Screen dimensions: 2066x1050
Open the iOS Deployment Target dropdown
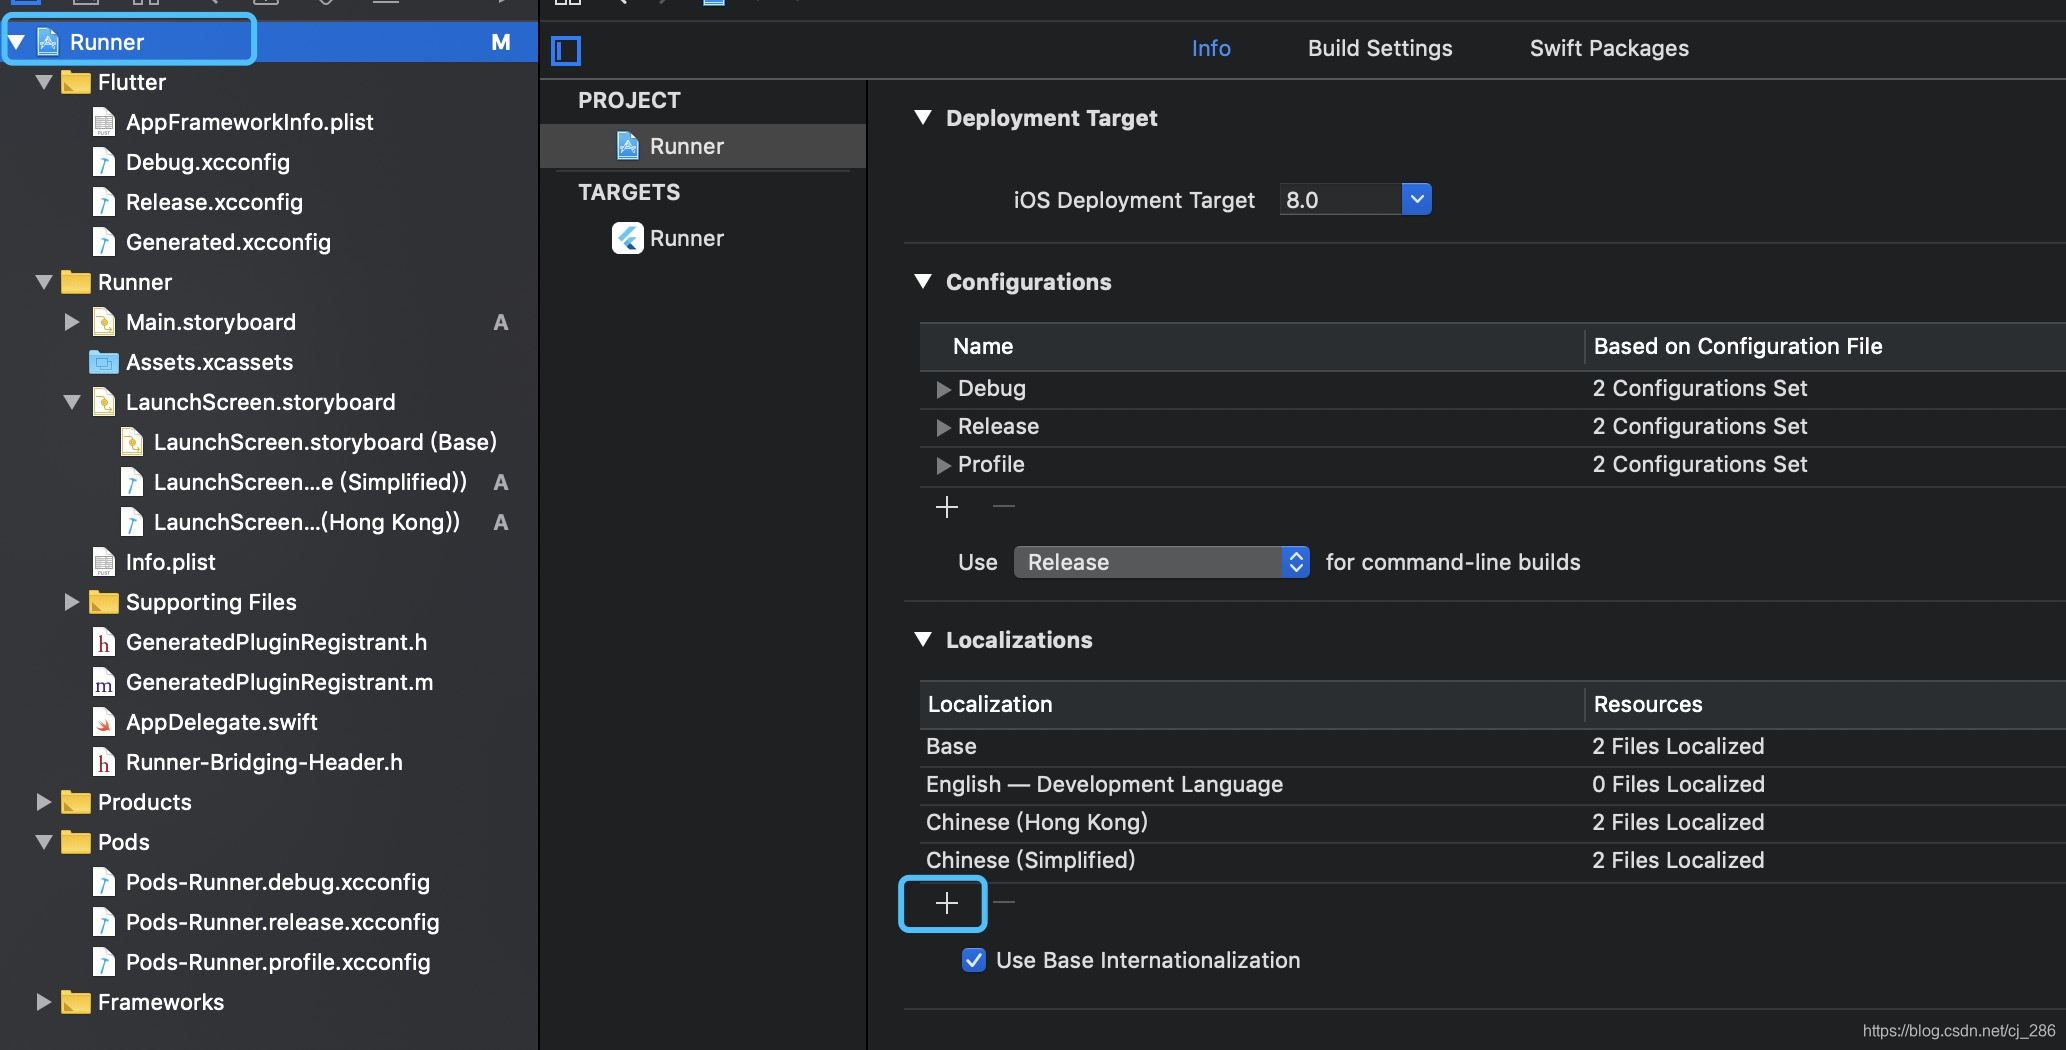pyautogui.click(x=1416, y=199)
